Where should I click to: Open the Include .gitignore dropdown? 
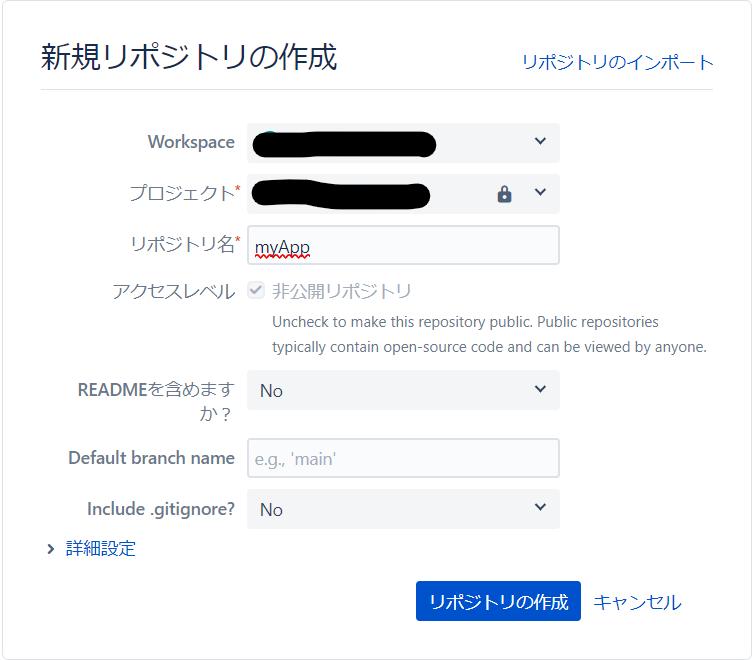(x=403, y=509)
